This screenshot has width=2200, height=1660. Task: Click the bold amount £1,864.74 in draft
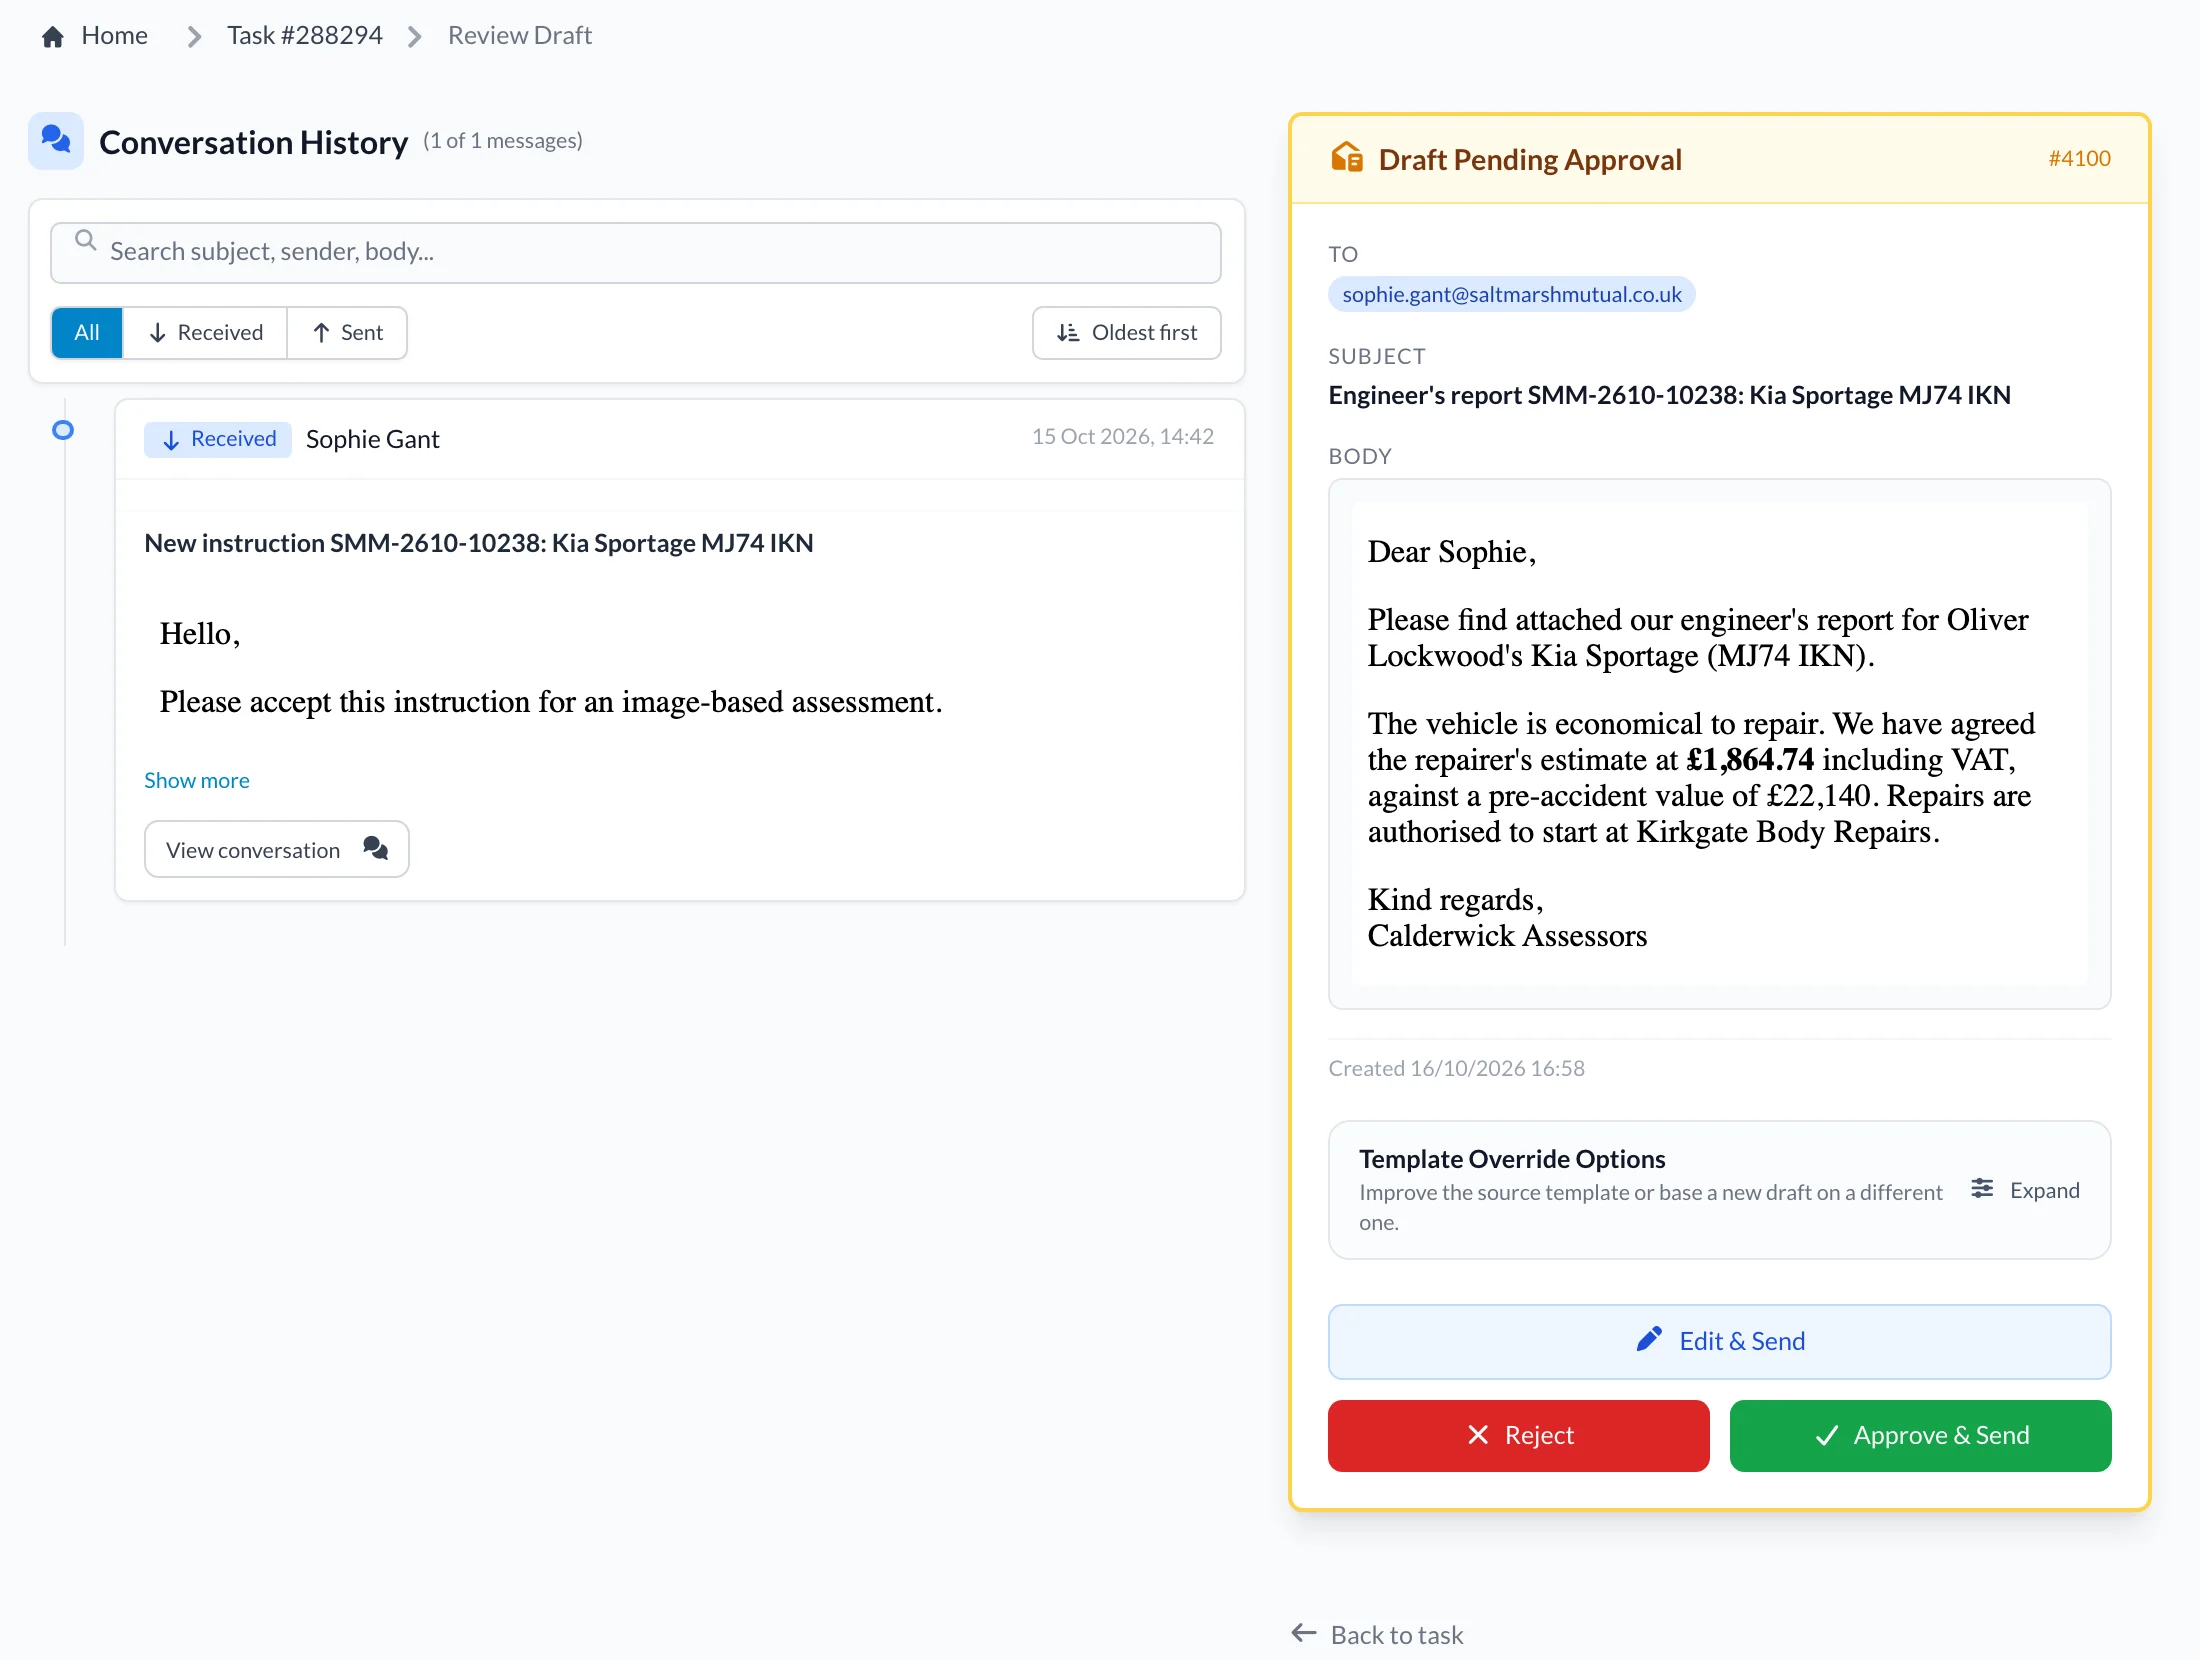[x=1750, y=760]
